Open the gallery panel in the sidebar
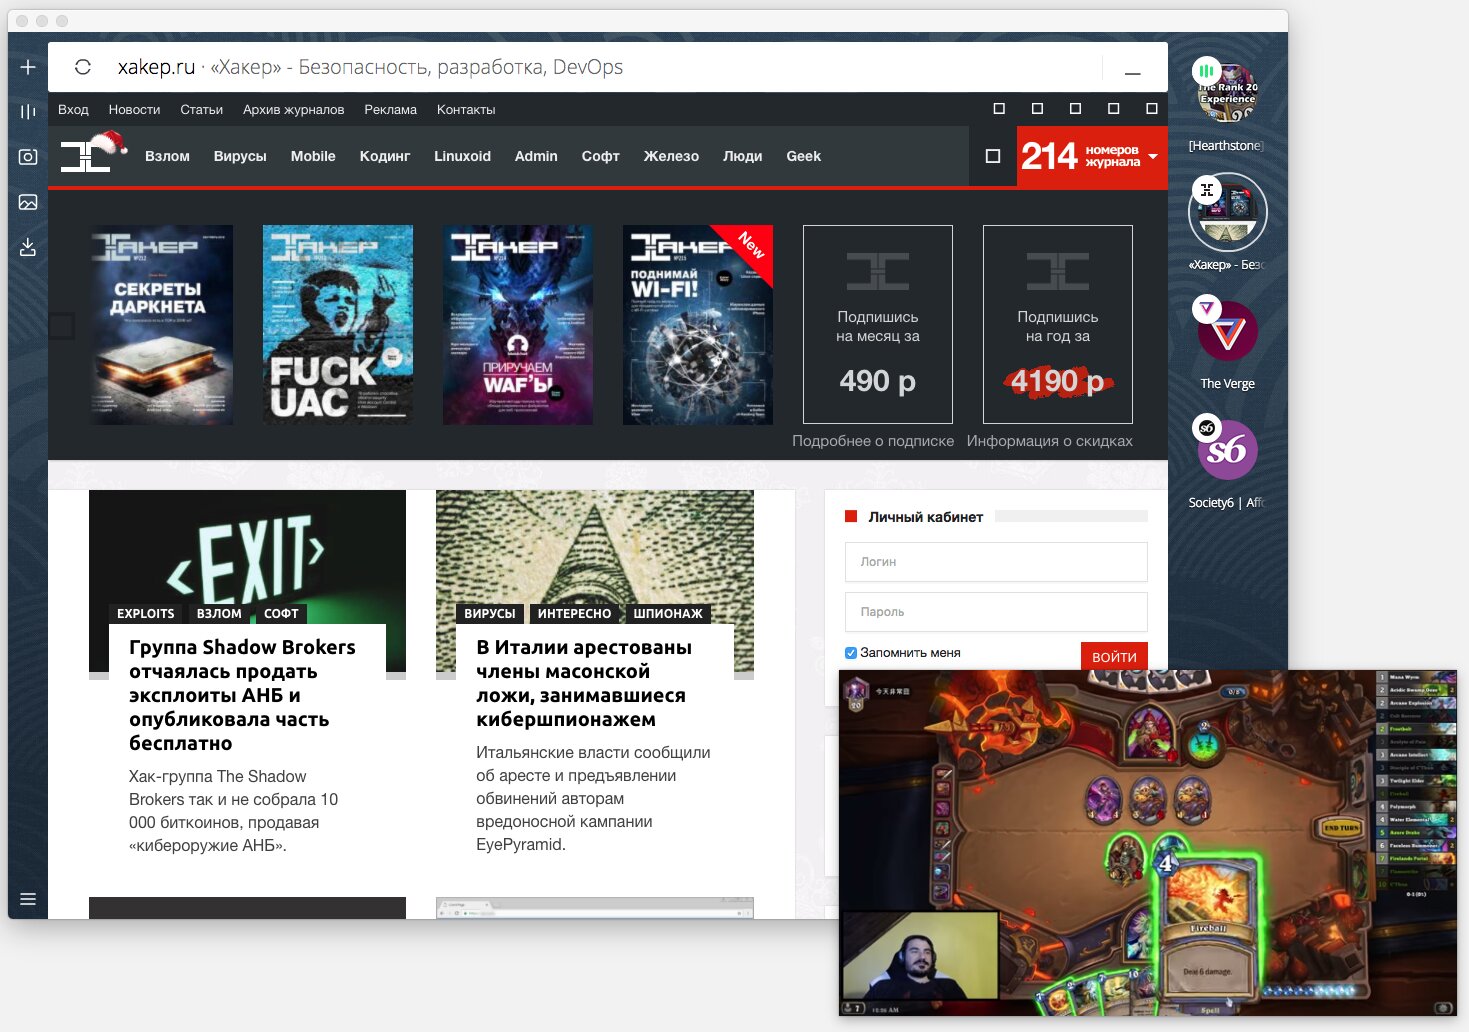Screen dimensions: 1469x1032 (28, 202)
